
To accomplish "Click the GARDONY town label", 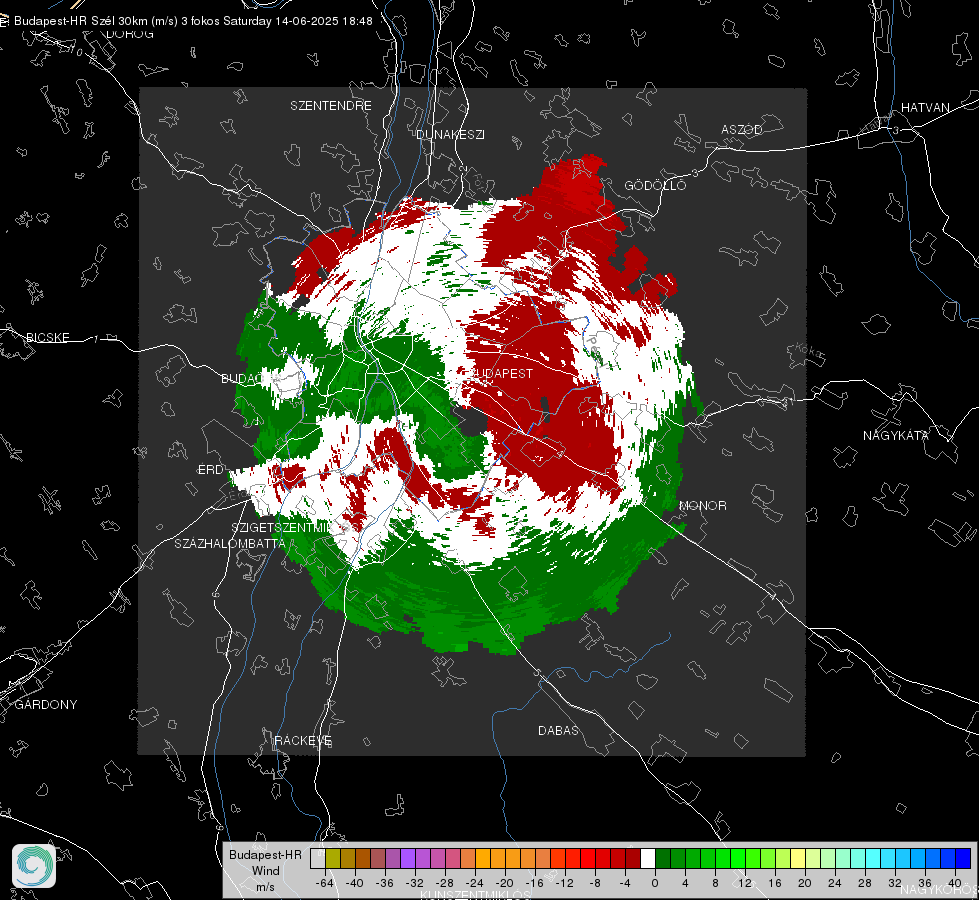I will click(x=46, y=705).
